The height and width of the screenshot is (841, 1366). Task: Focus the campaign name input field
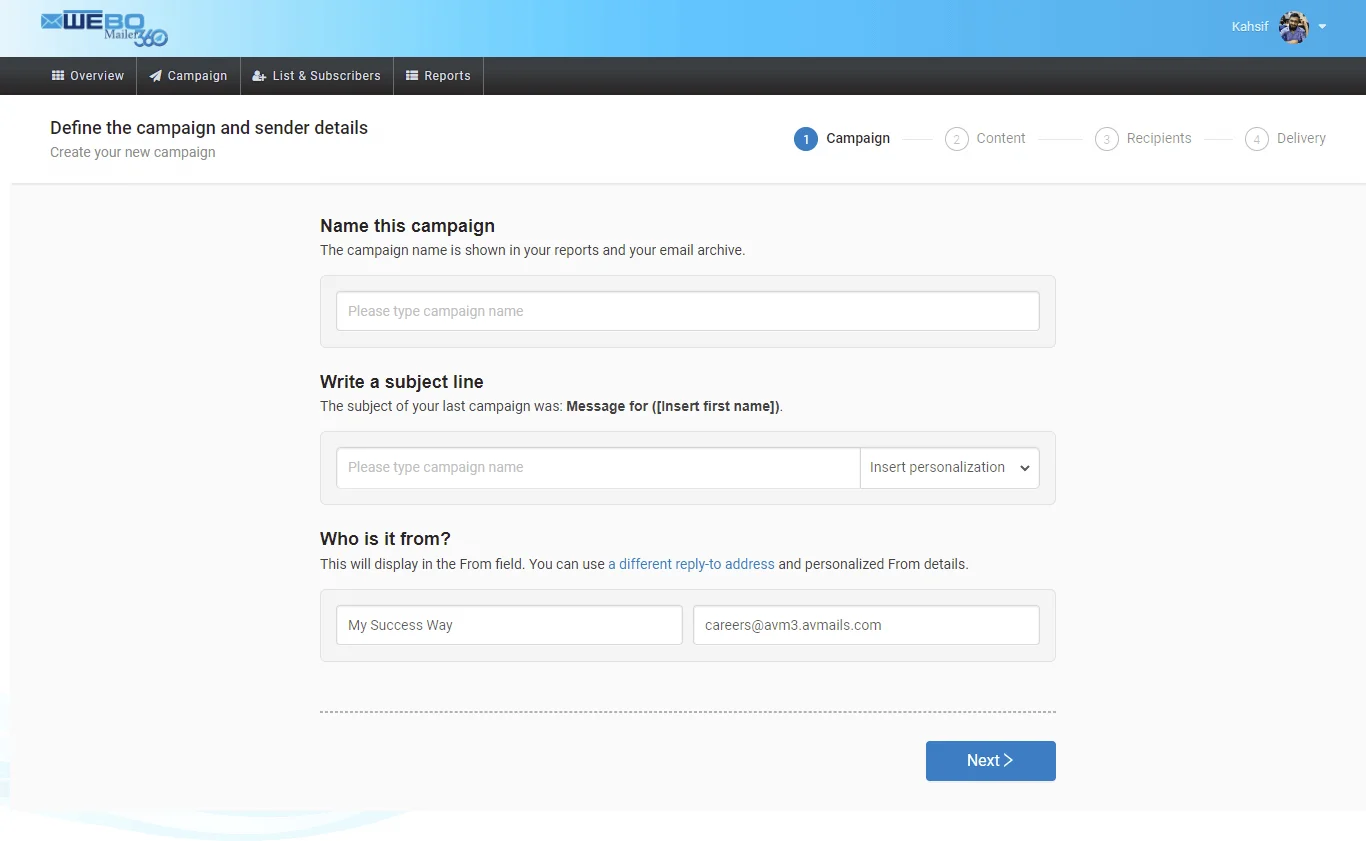point(687,311)
